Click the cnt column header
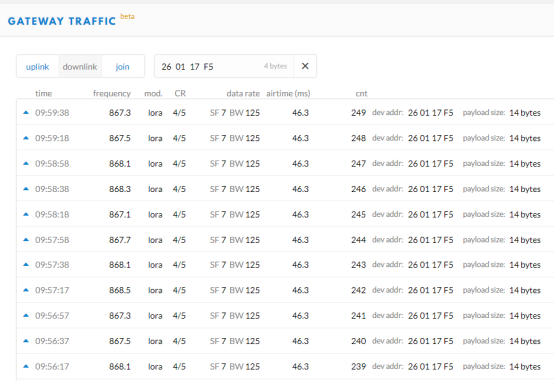The height and width of the screenshot is (381, 554). pyautogui.click(x=361, y=93)
